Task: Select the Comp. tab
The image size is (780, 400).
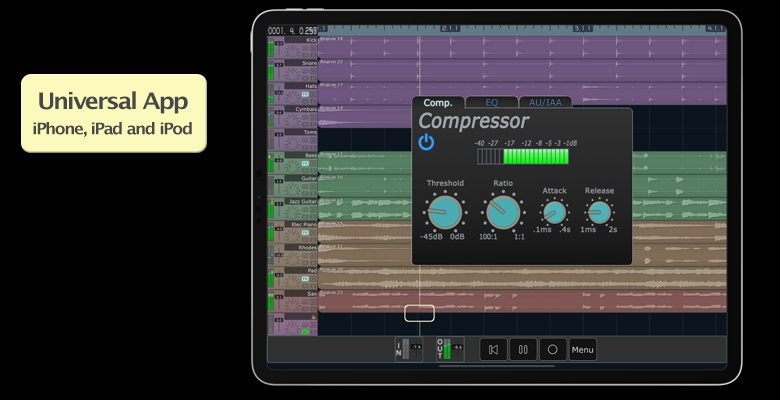Action: click(x=438, y=102)
